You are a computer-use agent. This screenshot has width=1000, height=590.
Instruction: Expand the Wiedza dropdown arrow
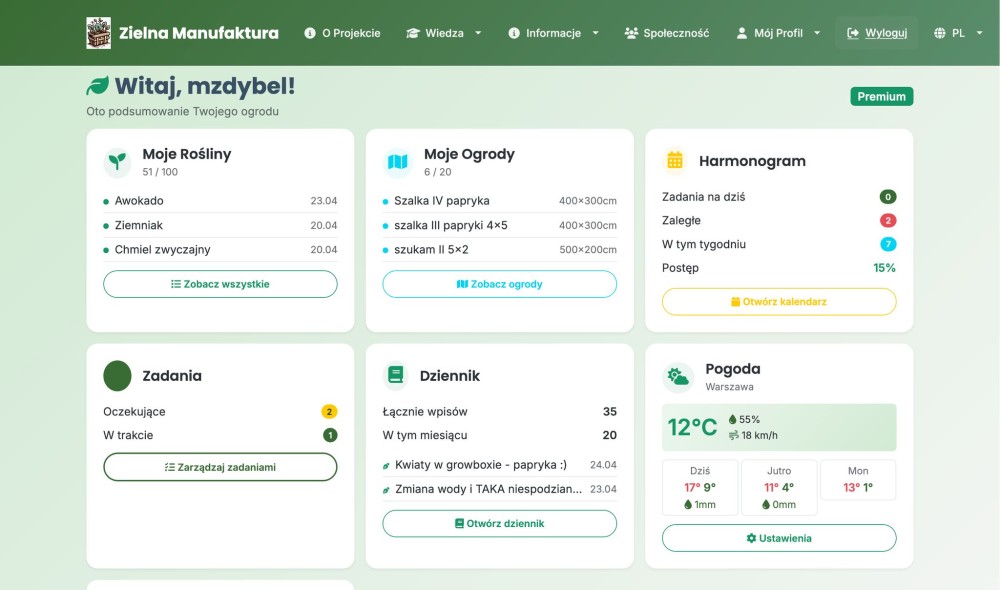pos(478,33)
